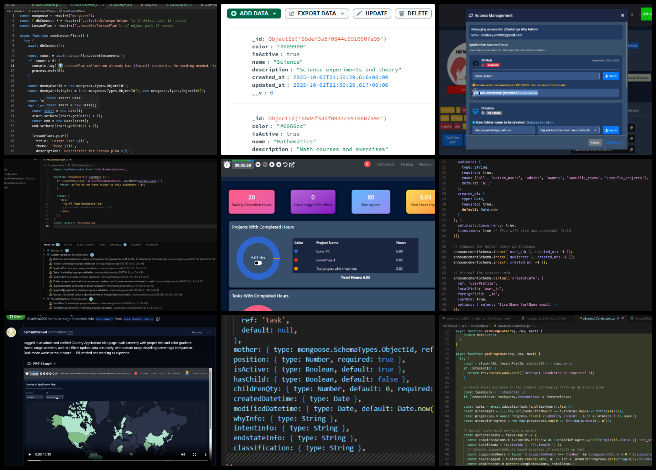Click the red notification badge icon
This screenshot has width=656, height=470.
pyautogui.click(x=367, y=164)
